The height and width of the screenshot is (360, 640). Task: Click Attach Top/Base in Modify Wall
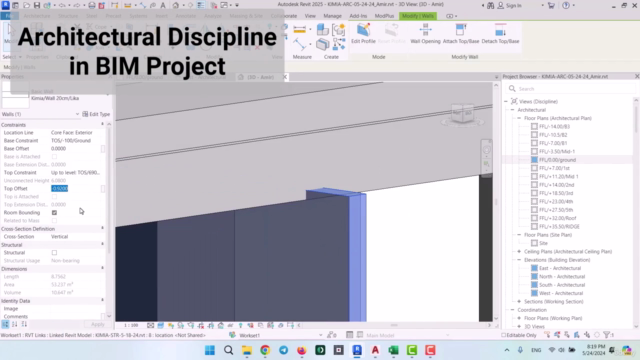coord(461,33)
